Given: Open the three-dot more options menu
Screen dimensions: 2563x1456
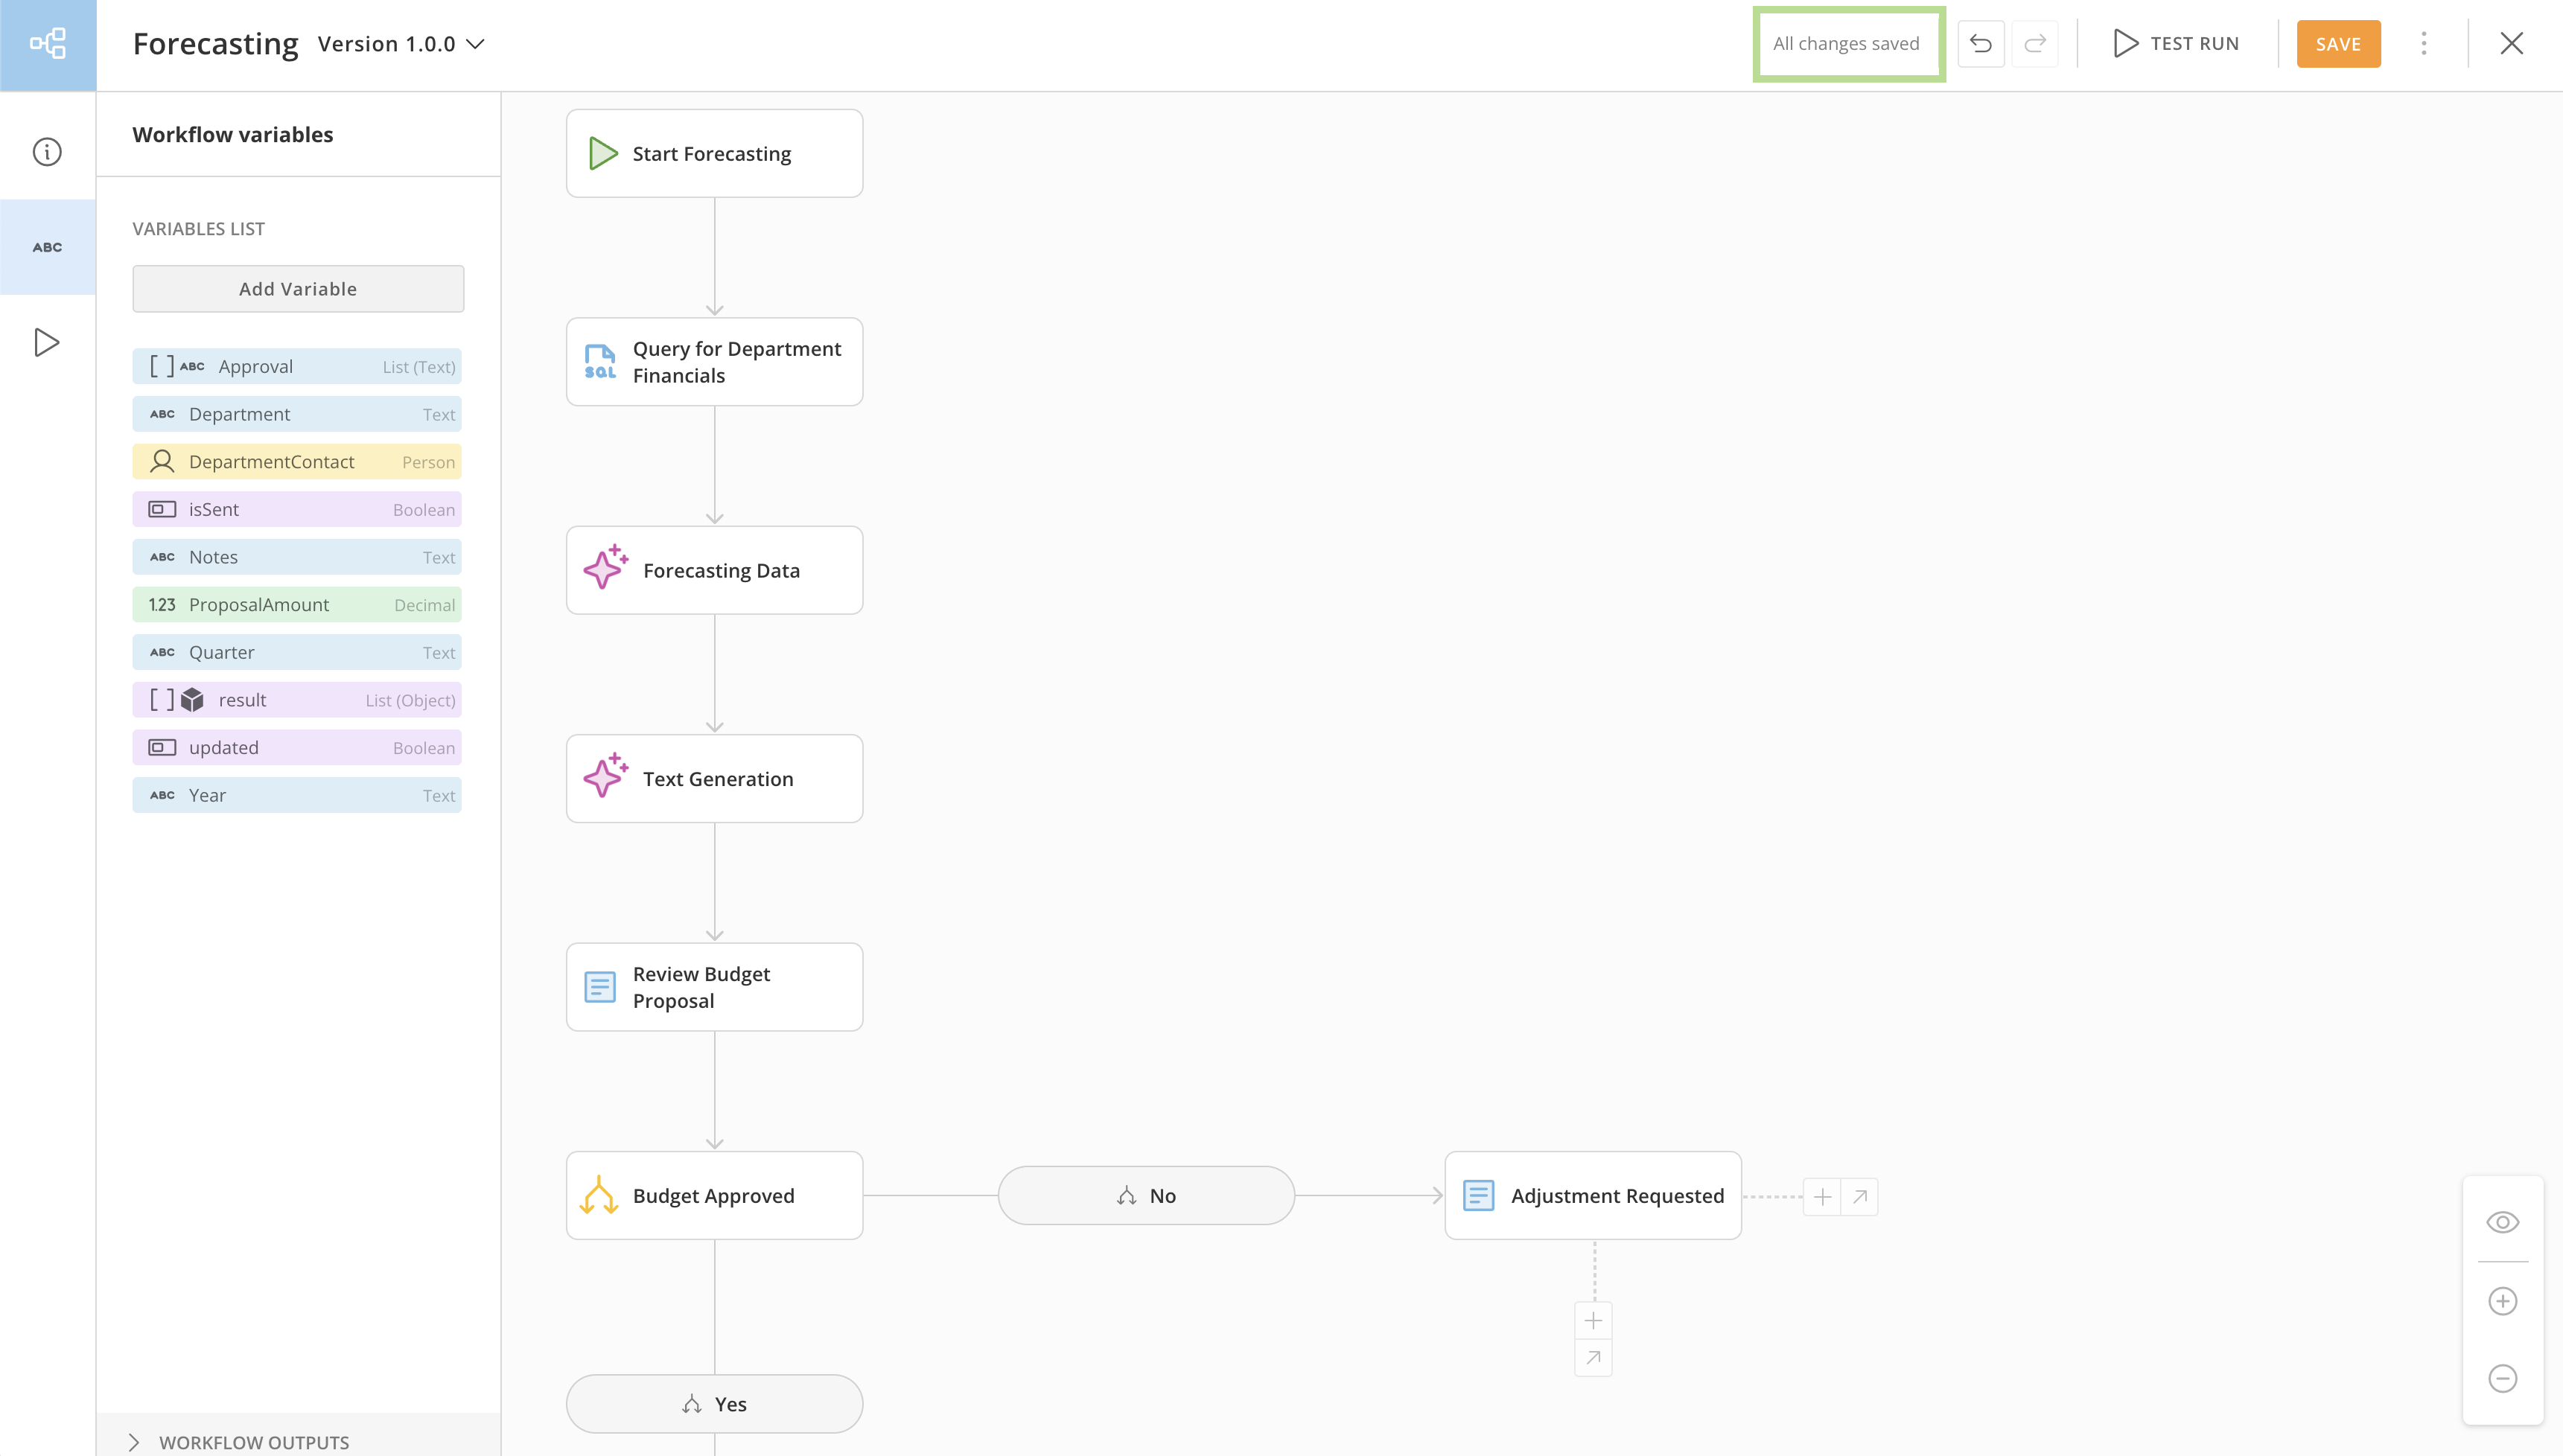Looking at the screenshot, I should [2424, 44].
